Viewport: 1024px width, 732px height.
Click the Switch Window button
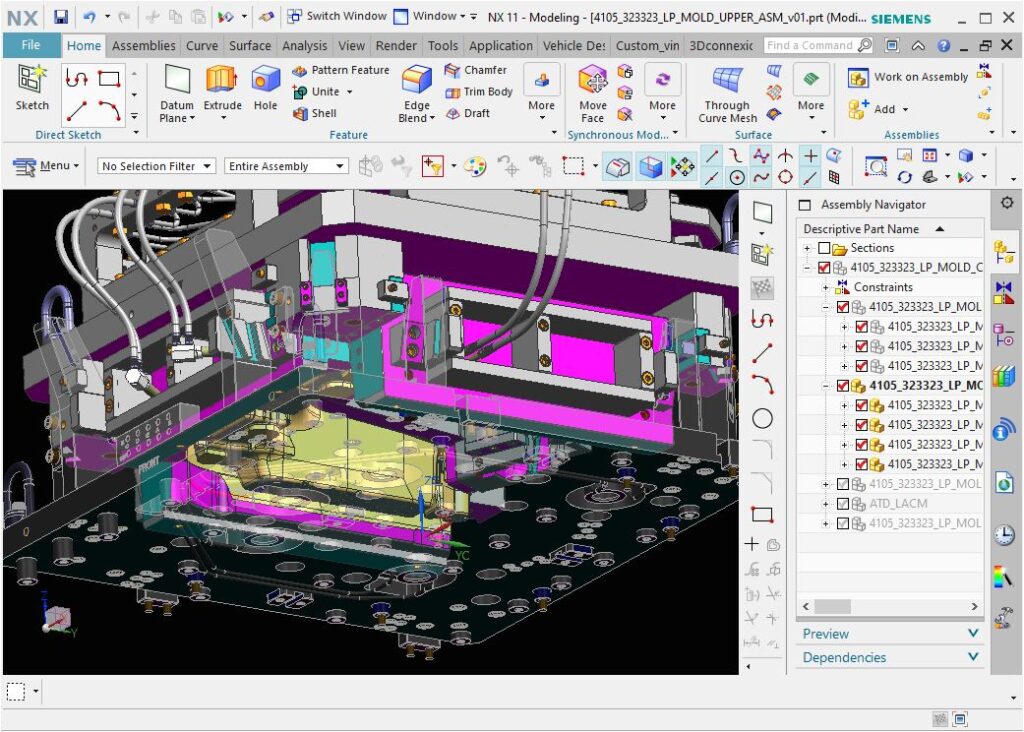point(337,16)
